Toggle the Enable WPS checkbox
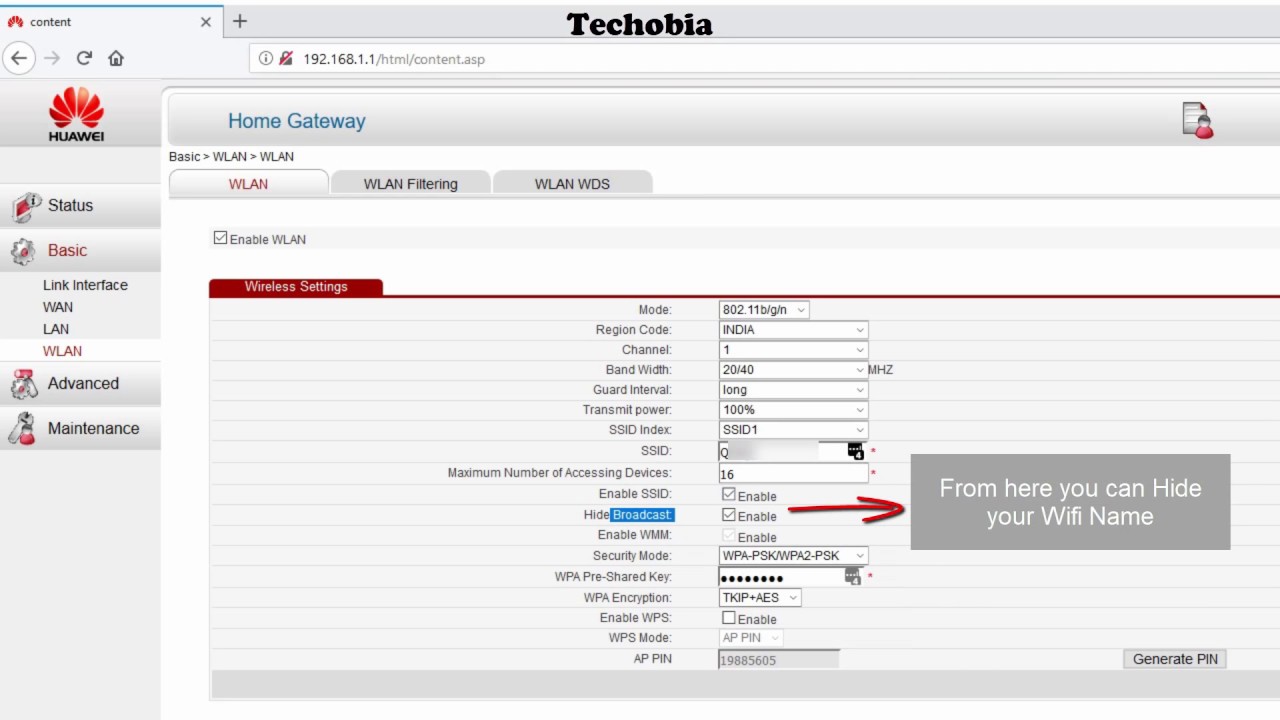Viewport: 1280px width, 720px height. [729, 618]
